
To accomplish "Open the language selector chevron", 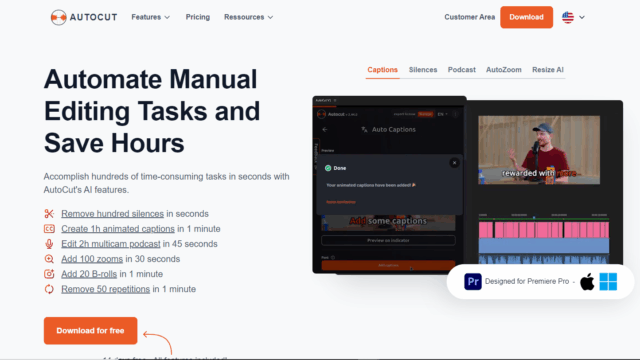I will pyautogui.click(x=582, y=17).
